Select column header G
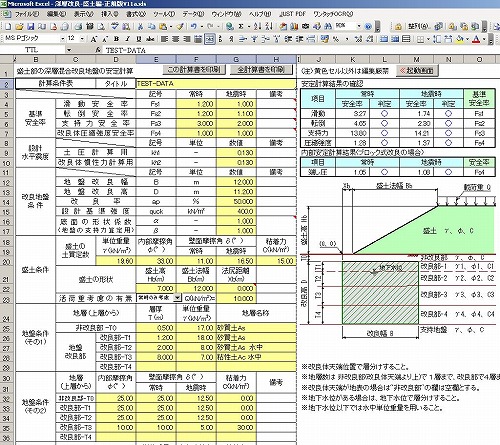Screen dimensions: 500x445 click(x=236, y=60)
